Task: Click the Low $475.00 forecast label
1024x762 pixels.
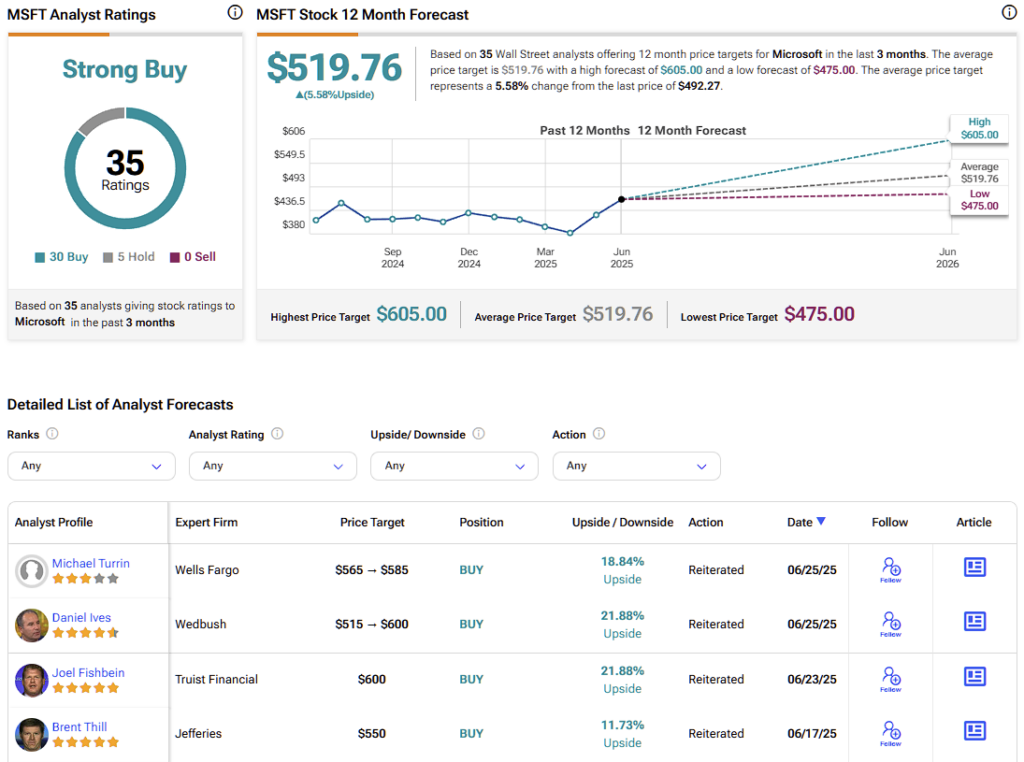Action: coord(979,200)
